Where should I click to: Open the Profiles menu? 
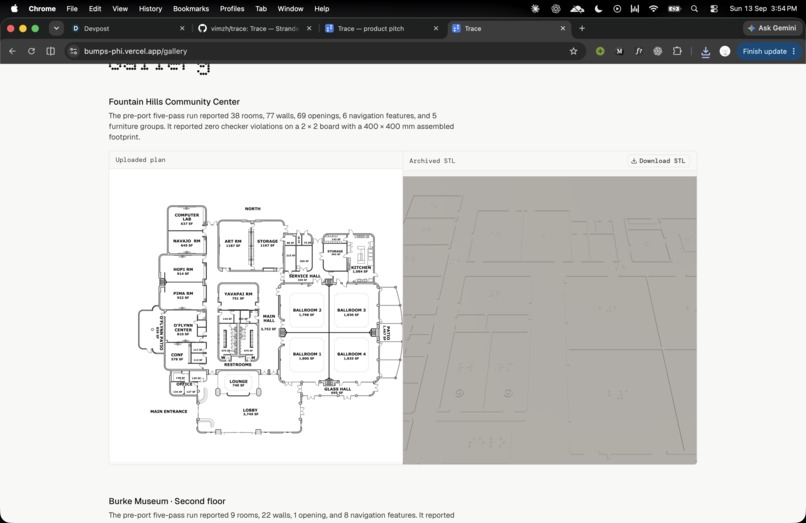[x=232, y=9]
